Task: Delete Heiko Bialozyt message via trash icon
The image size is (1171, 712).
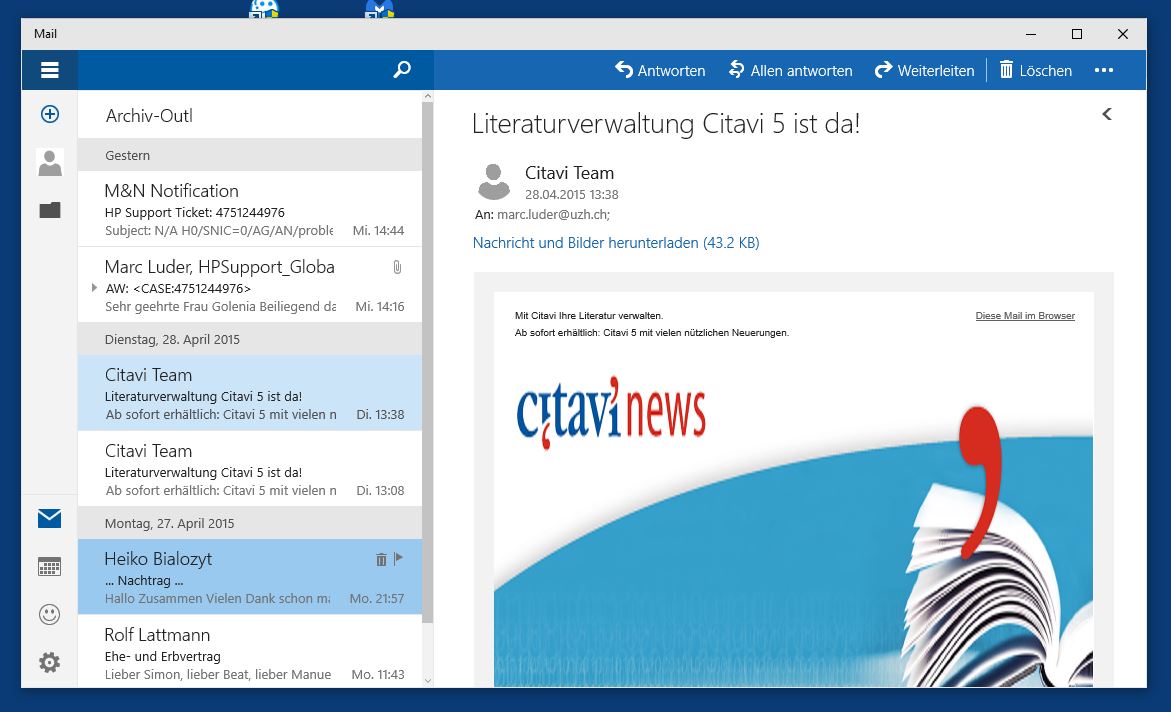Action: (381, 559)
